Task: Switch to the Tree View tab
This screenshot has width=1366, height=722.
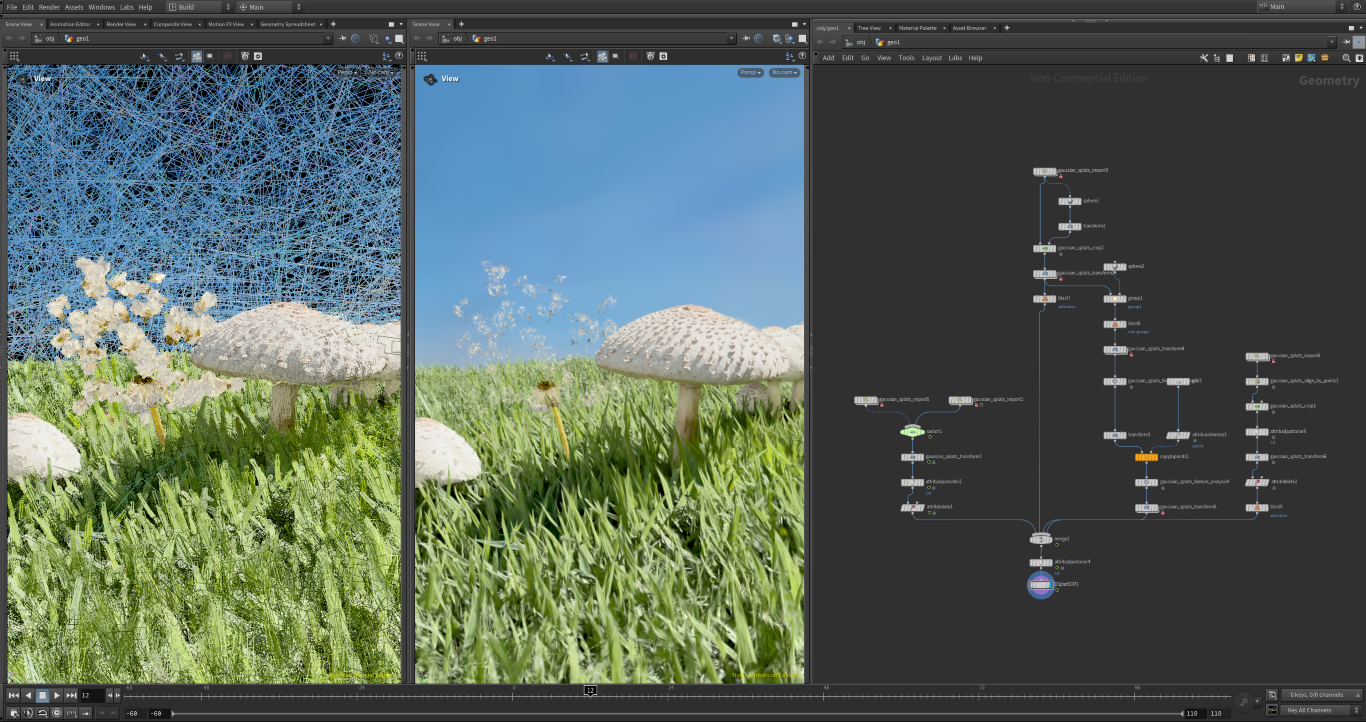Action: (x=869, y=28)
